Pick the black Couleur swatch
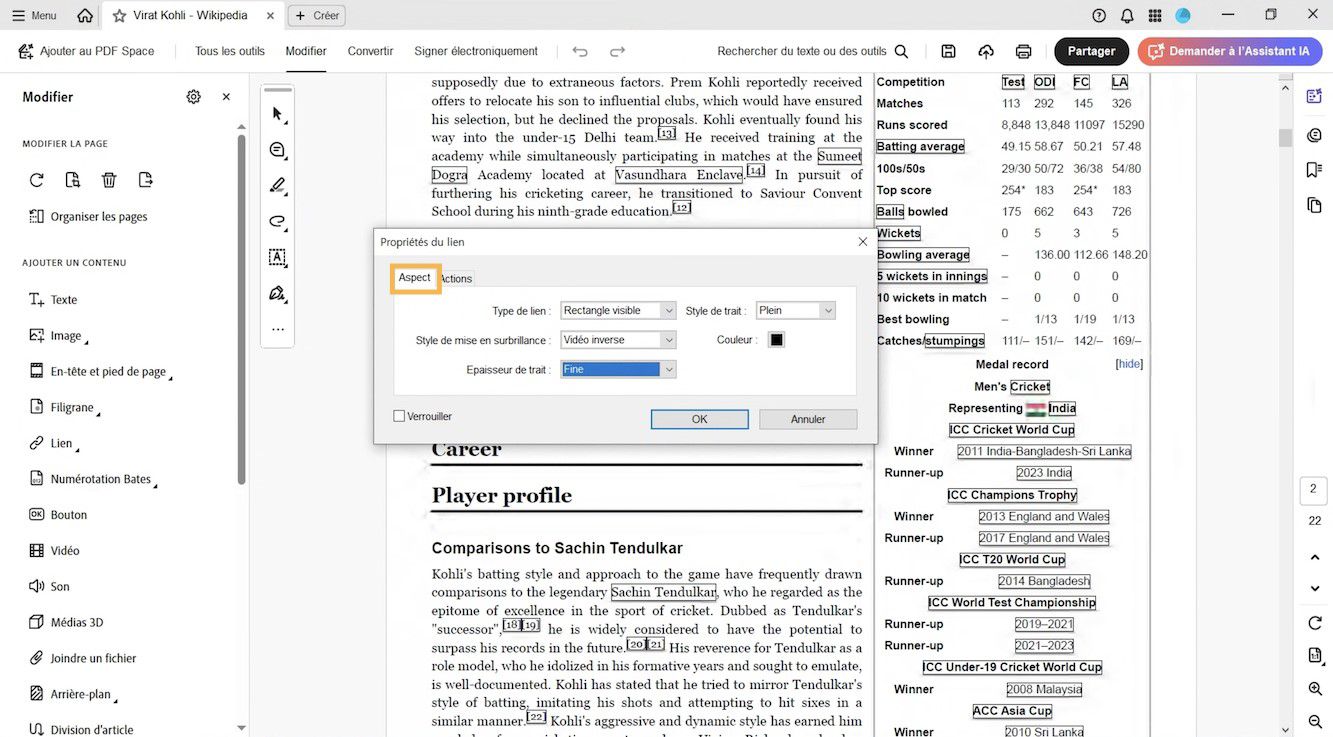This screenshot has height=737, width=1333. [x=776, y=340]
